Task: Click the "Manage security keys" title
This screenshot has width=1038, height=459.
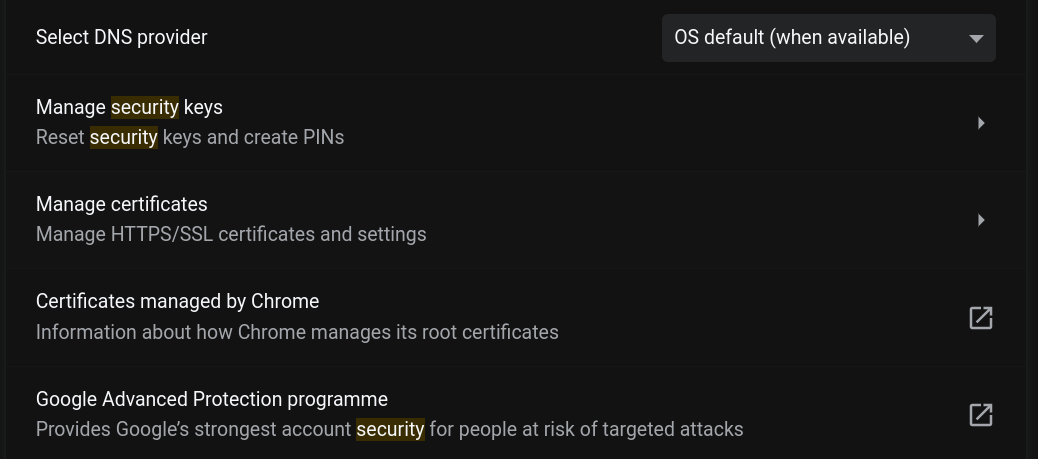Action: (x=129, y=107)
